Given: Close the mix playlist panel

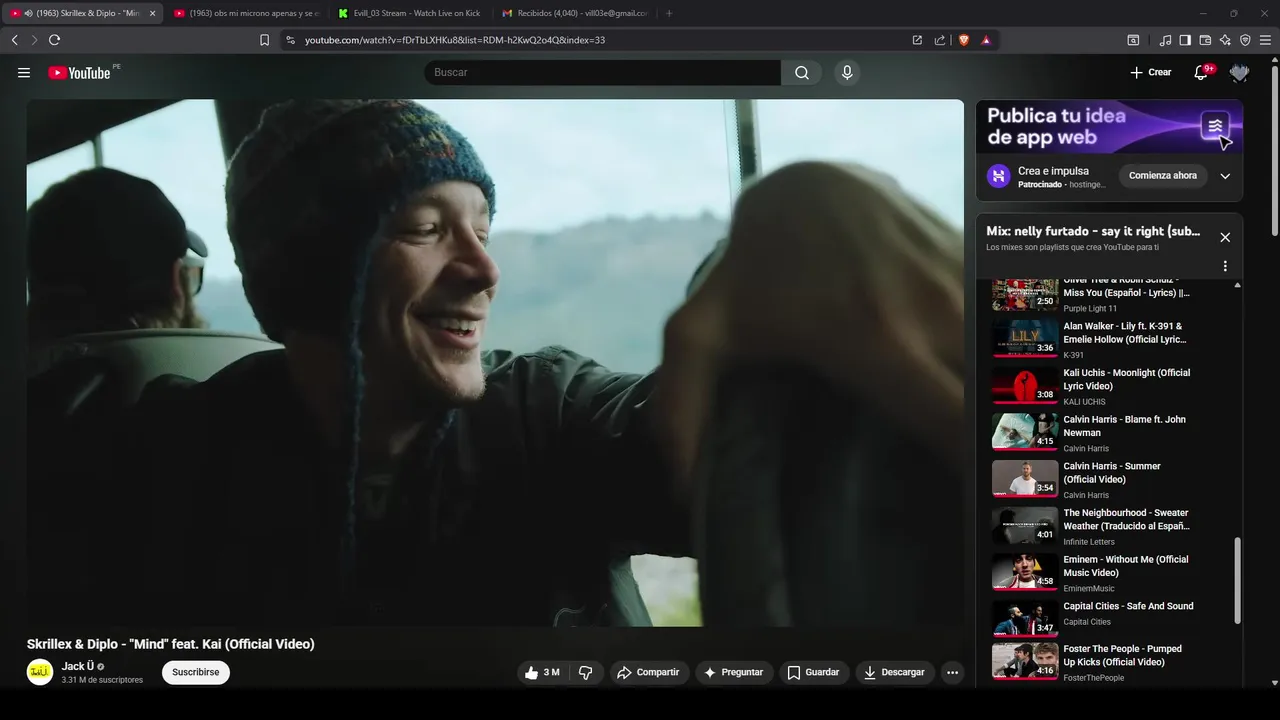Looking at the screenshot, I should [1225, 237].
